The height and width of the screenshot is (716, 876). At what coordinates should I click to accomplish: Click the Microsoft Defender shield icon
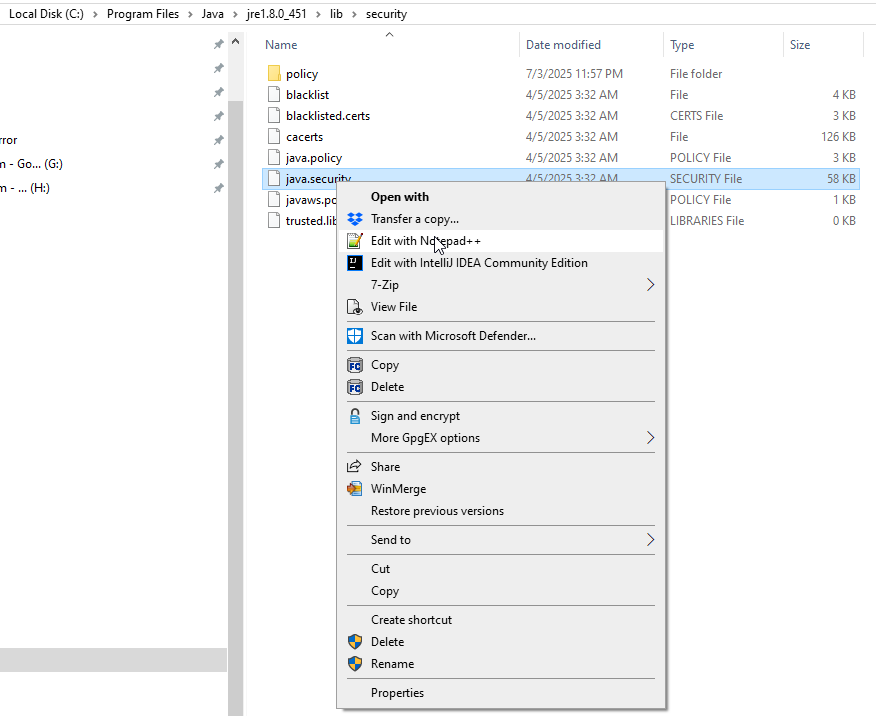355,336
